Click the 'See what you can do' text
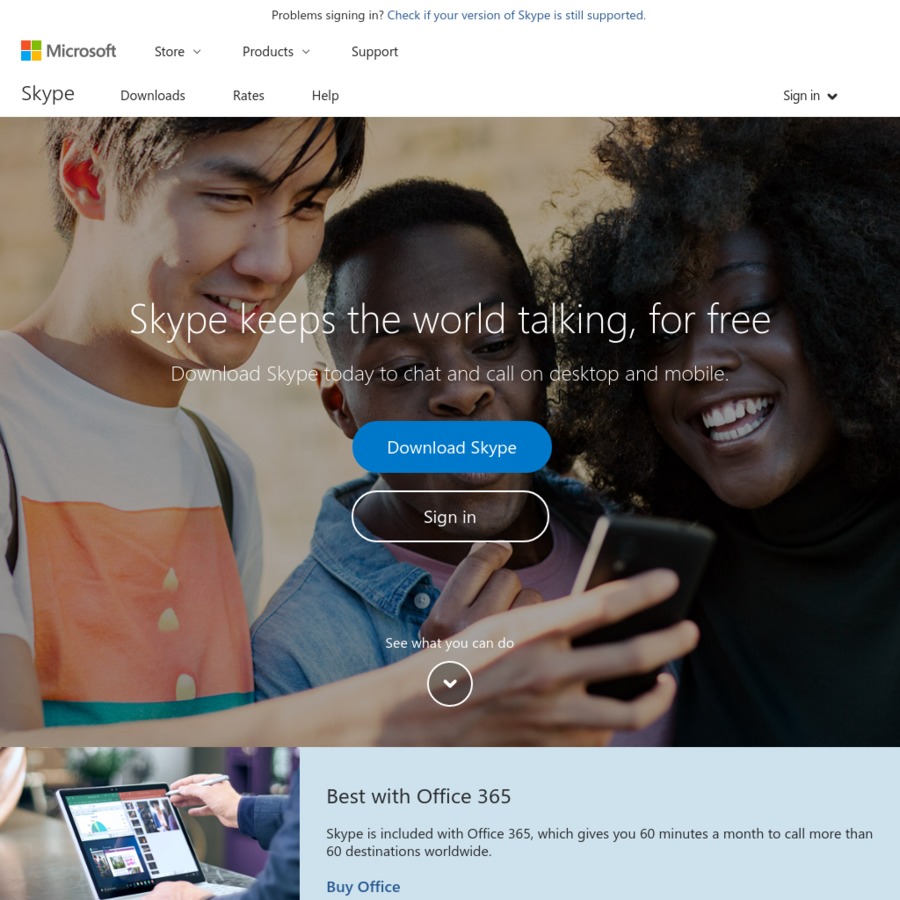Viewport: 900px width, 900px height. coord(449,643)
